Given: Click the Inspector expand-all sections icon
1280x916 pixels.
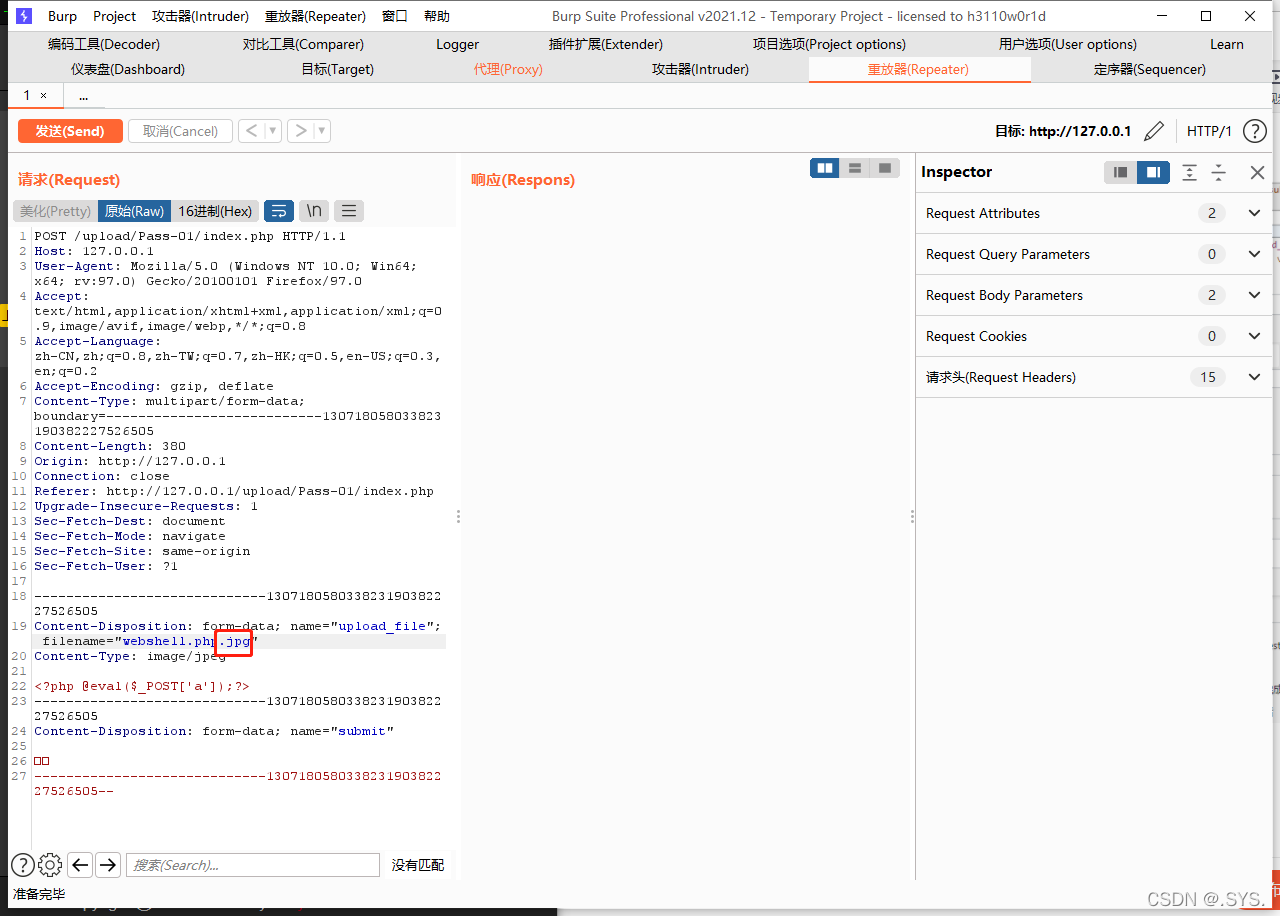Looking at the screenshot, I should (x=1189, y=172).
